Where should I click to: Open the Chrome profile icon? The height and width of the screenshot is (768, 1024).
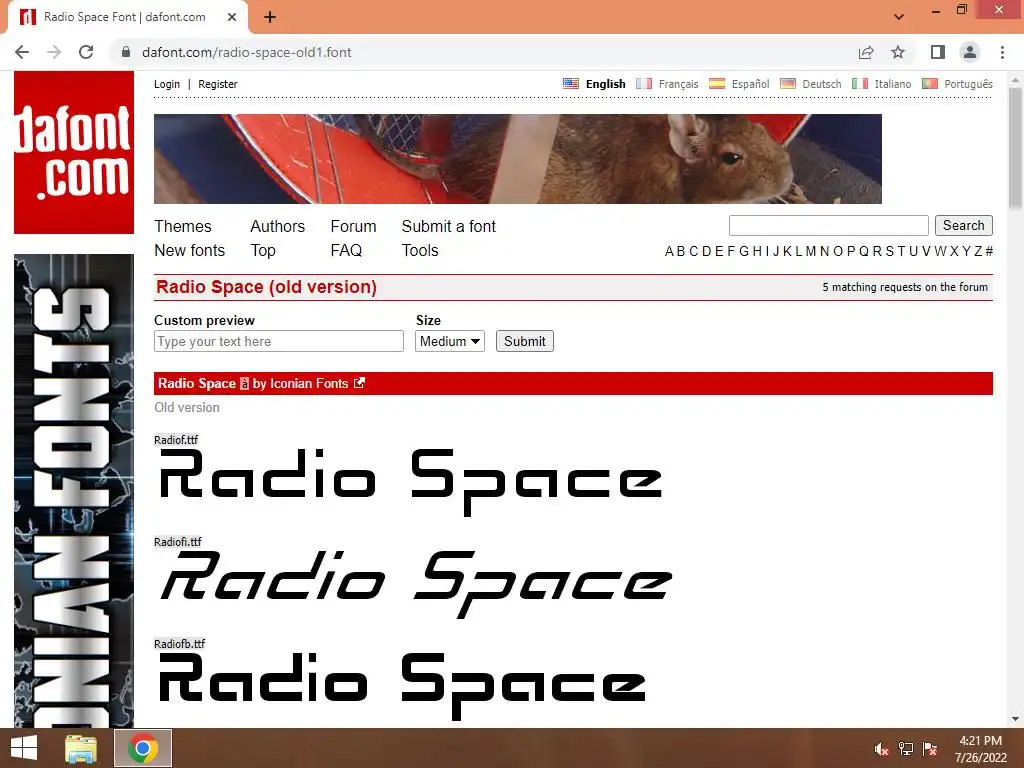(970, 52)
